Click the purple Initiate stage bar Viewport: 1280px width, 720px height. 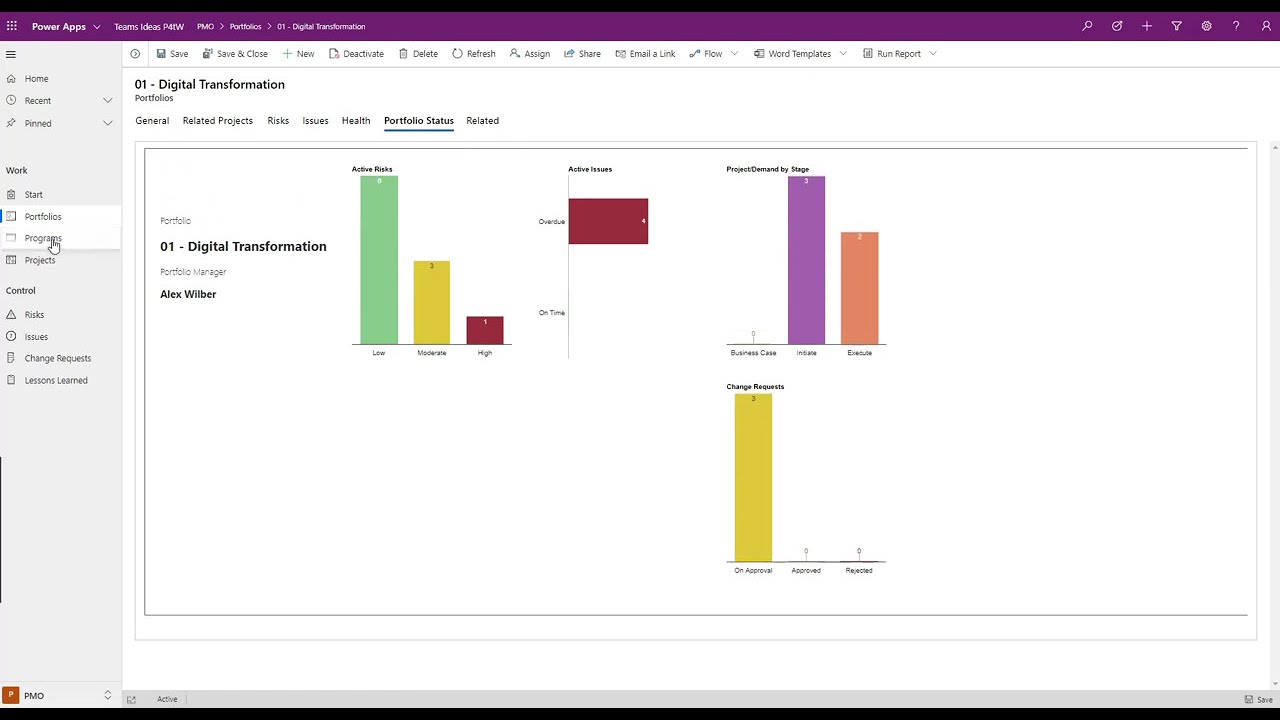[806, 260]
